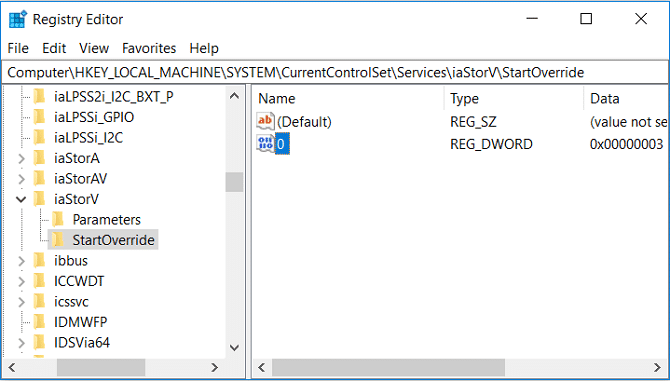Select the (Default) value name

pos(304,122)
